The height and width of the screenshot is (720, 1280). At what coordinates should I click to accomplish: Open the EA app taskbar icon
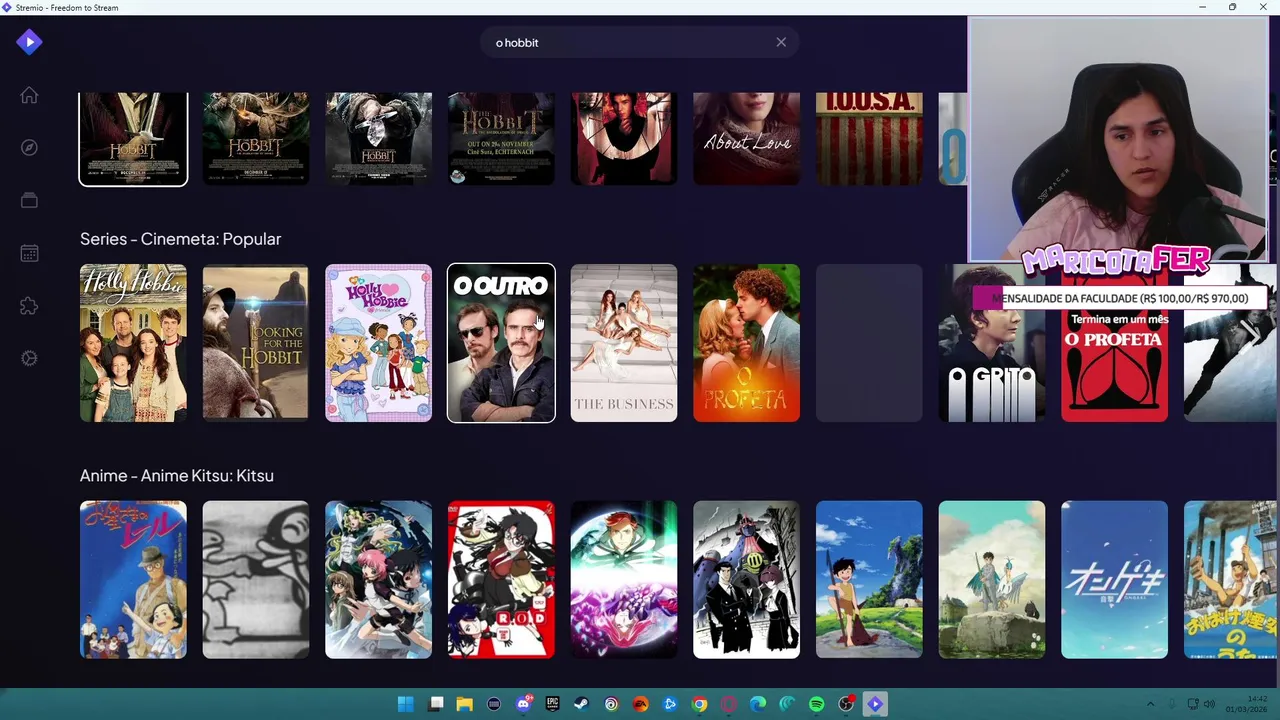coord(641,704)
